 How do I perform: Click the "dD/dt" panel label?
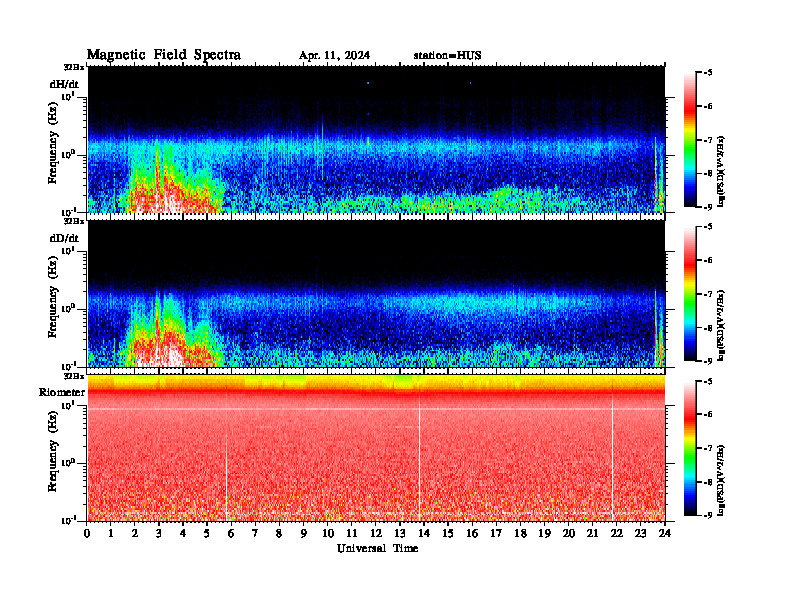click(x=64, y=238)
